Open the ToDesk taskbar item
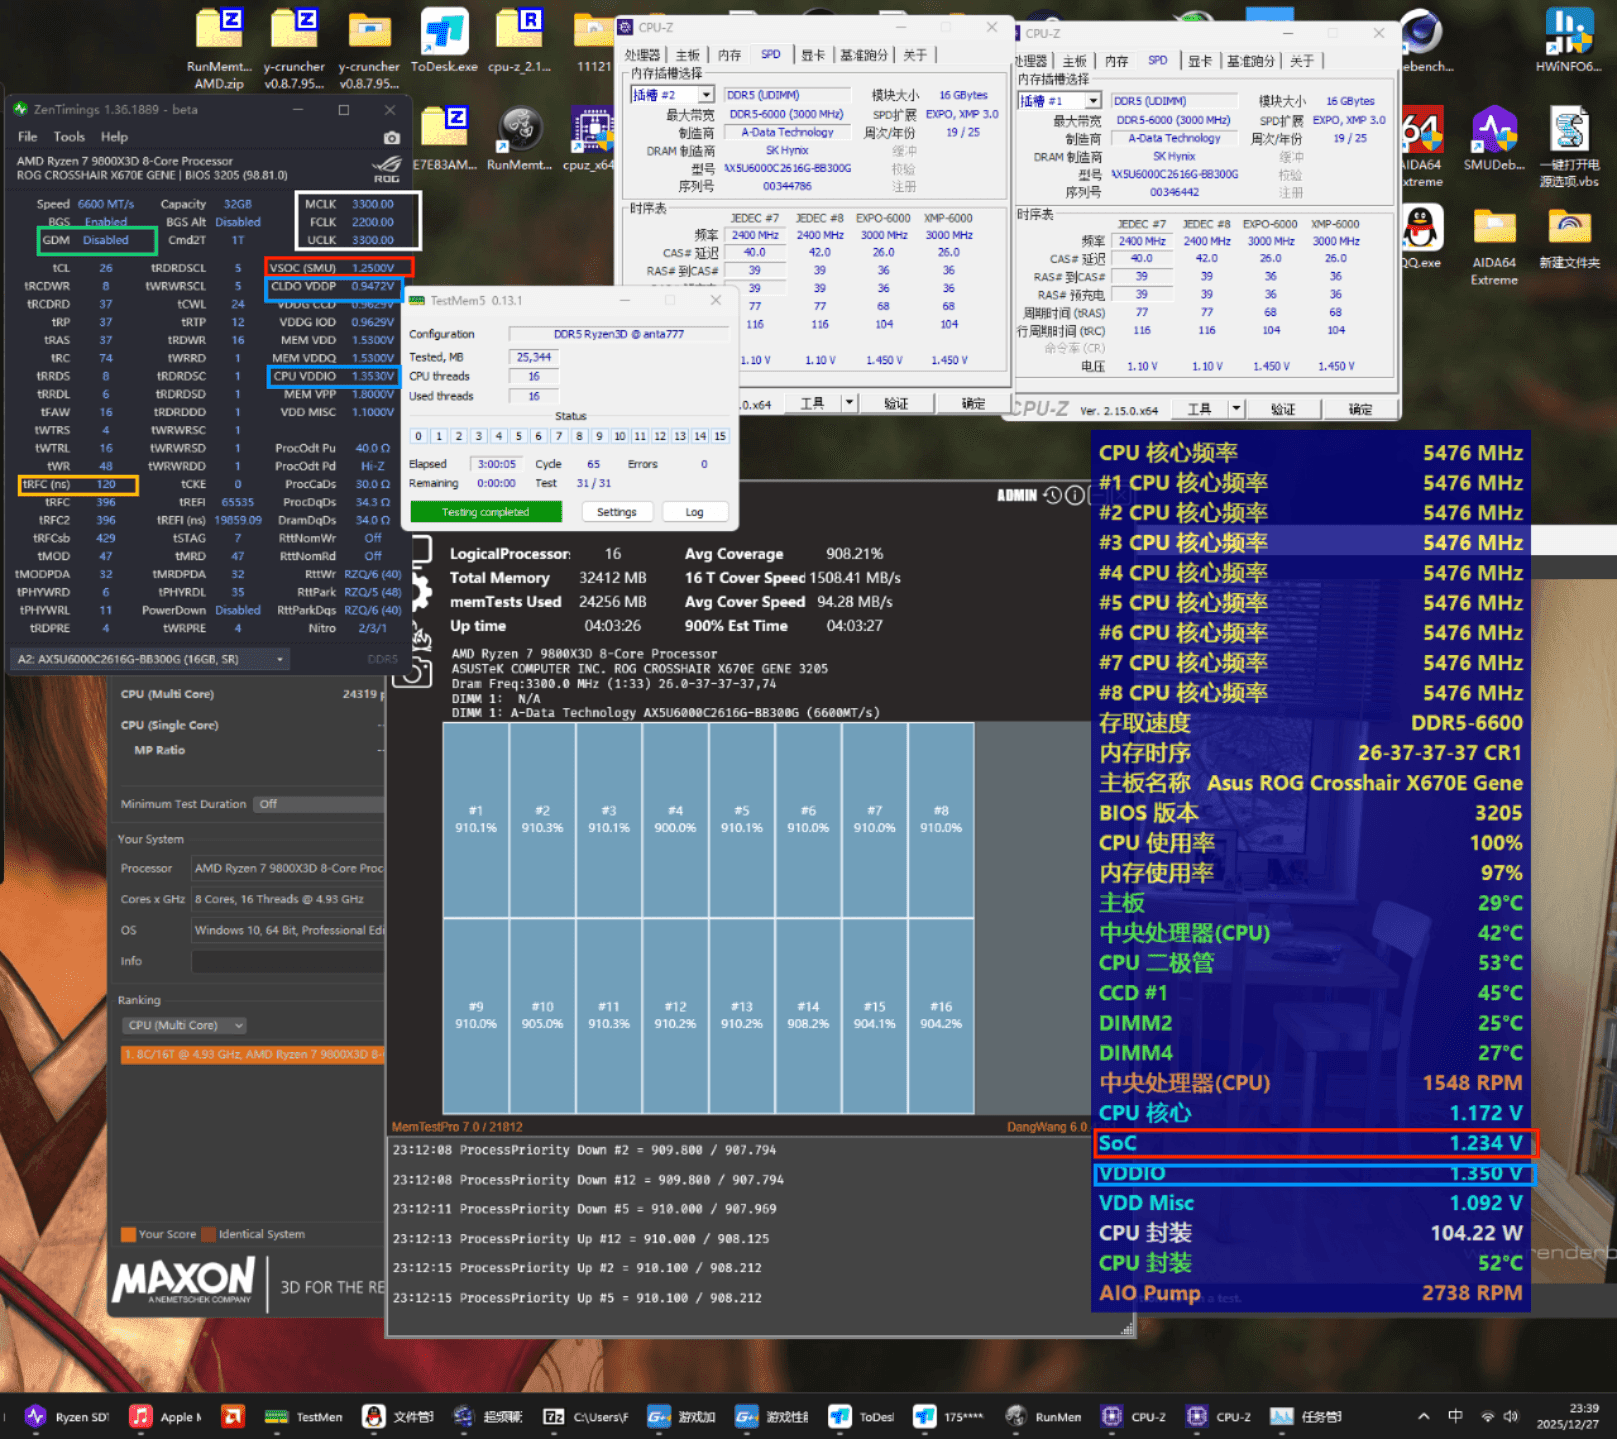The width and height of the screenshot is (1617, 1439). (x=861, y=1416)
